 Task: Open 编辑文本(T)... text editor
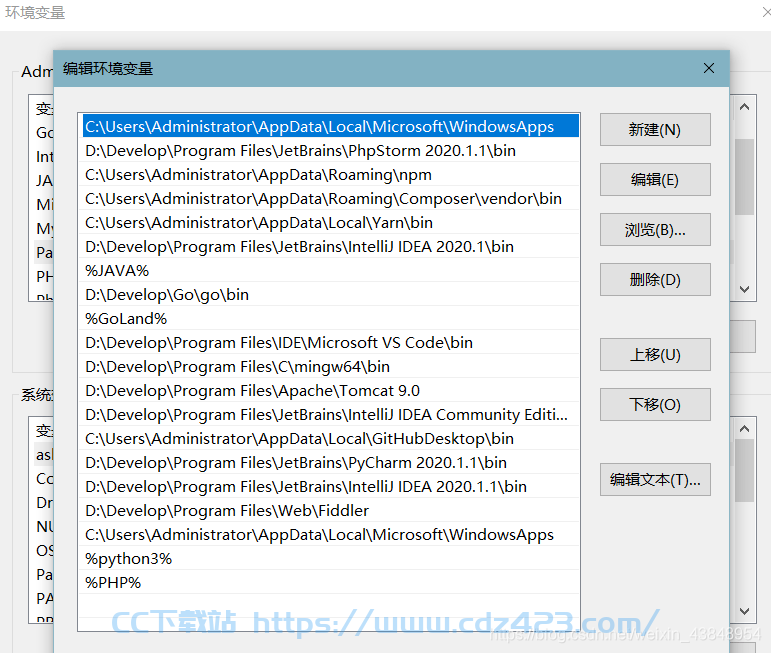[655, 479]
